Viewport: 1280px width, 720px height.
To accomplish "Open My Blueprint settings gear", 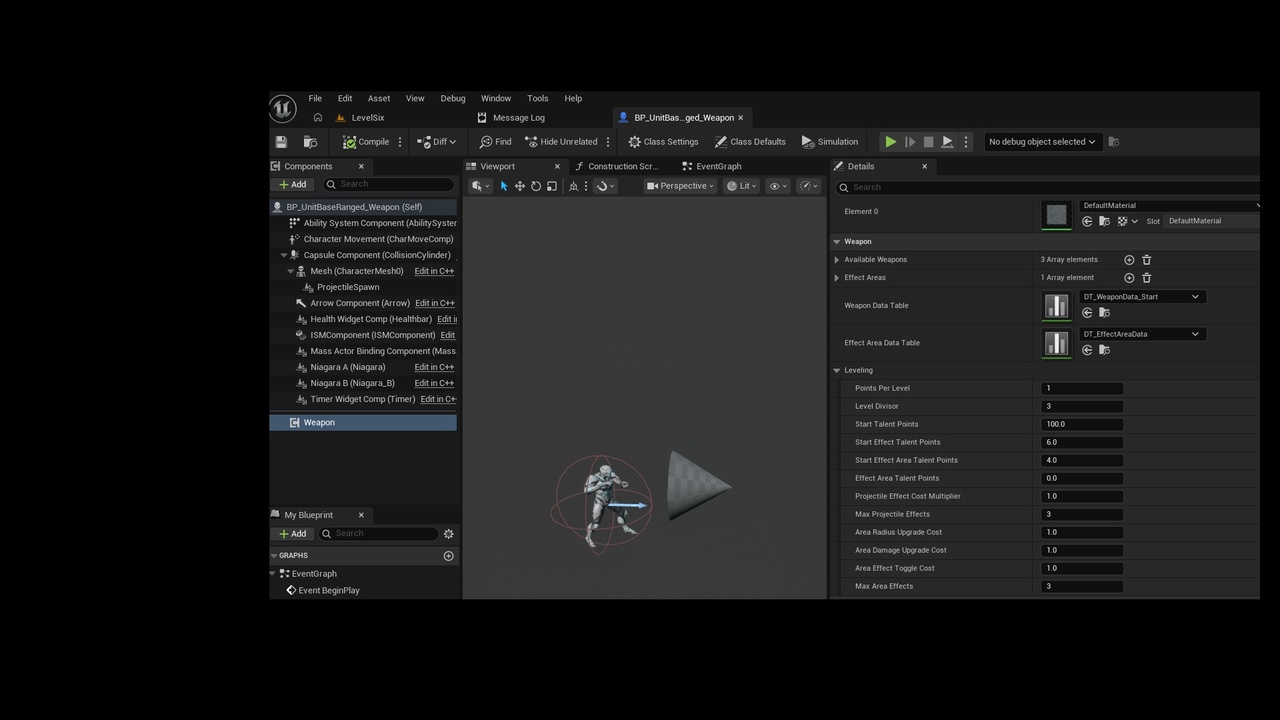I will click(x=449, y=534).
